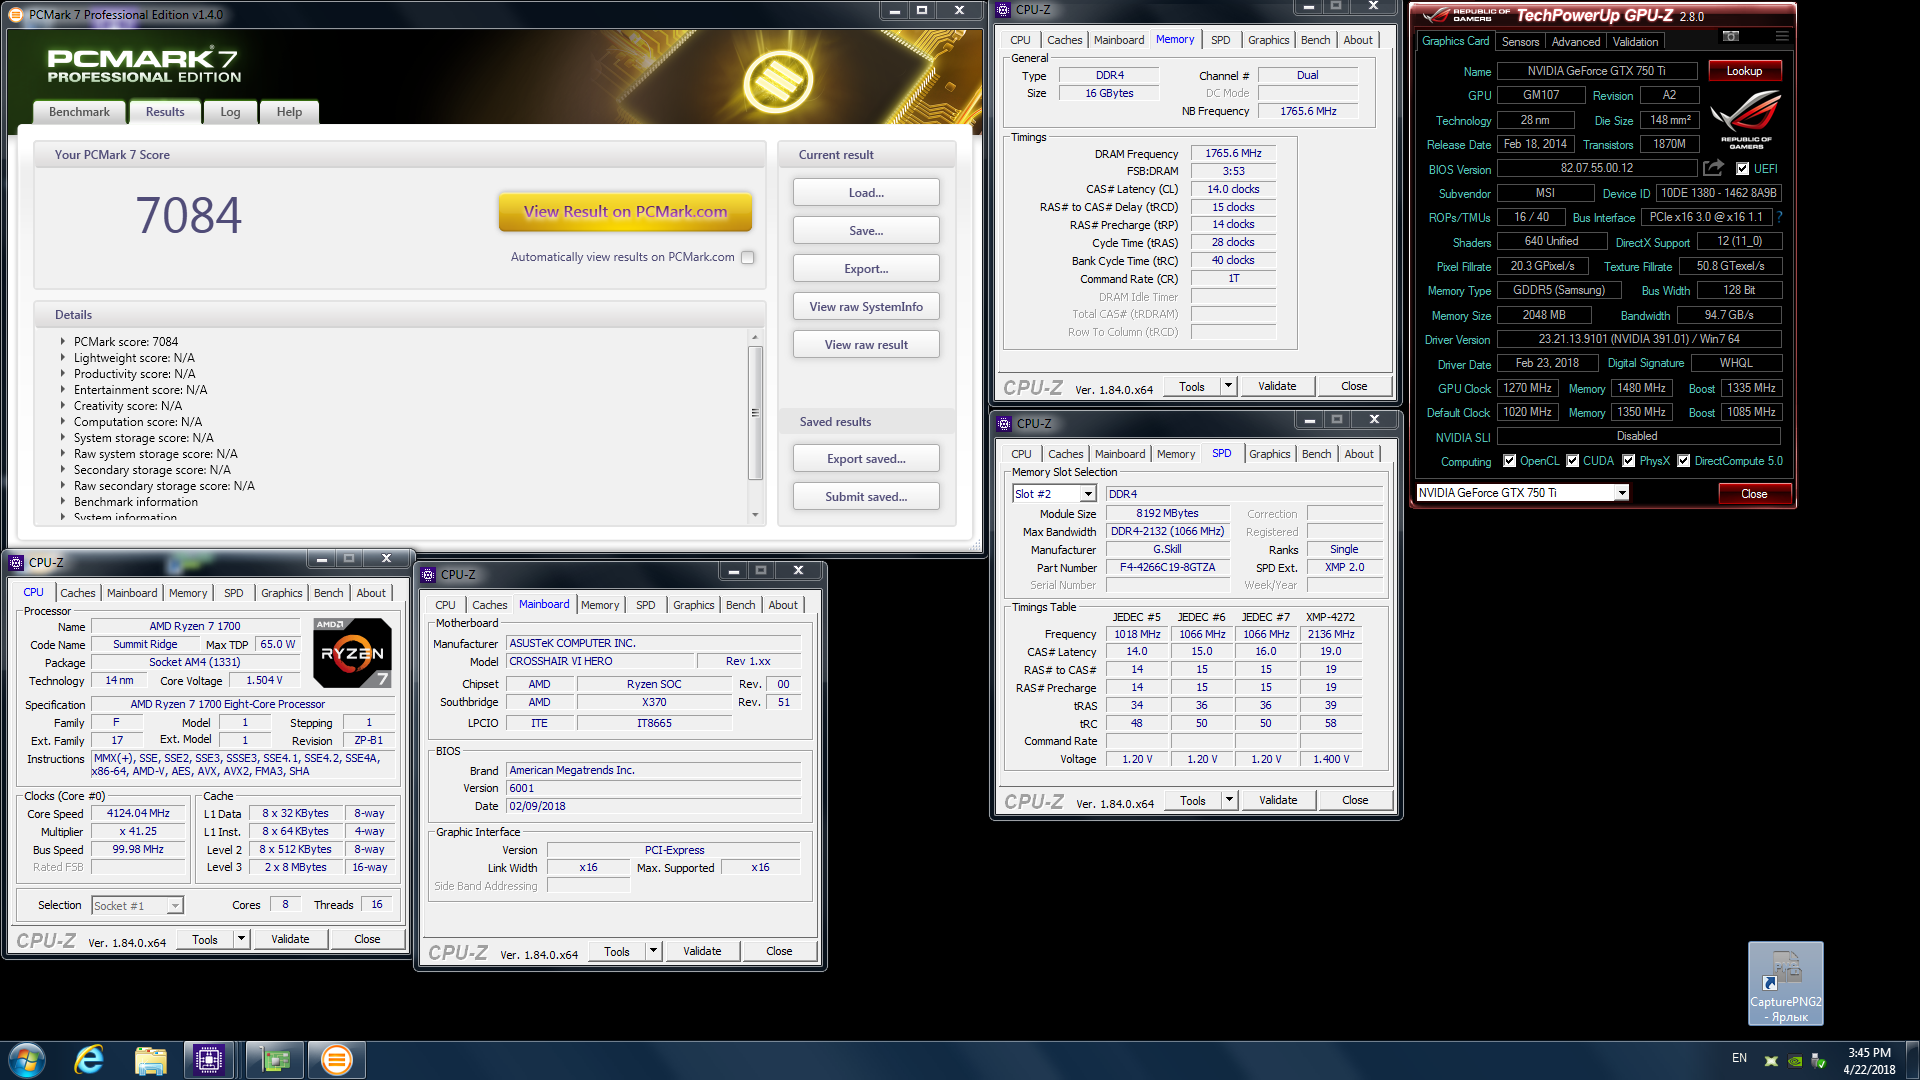The height and width of the screenshot is (1080, 1920).
Task: Toggle automatic view results on PCMark.com
Action: coord(748,258)
